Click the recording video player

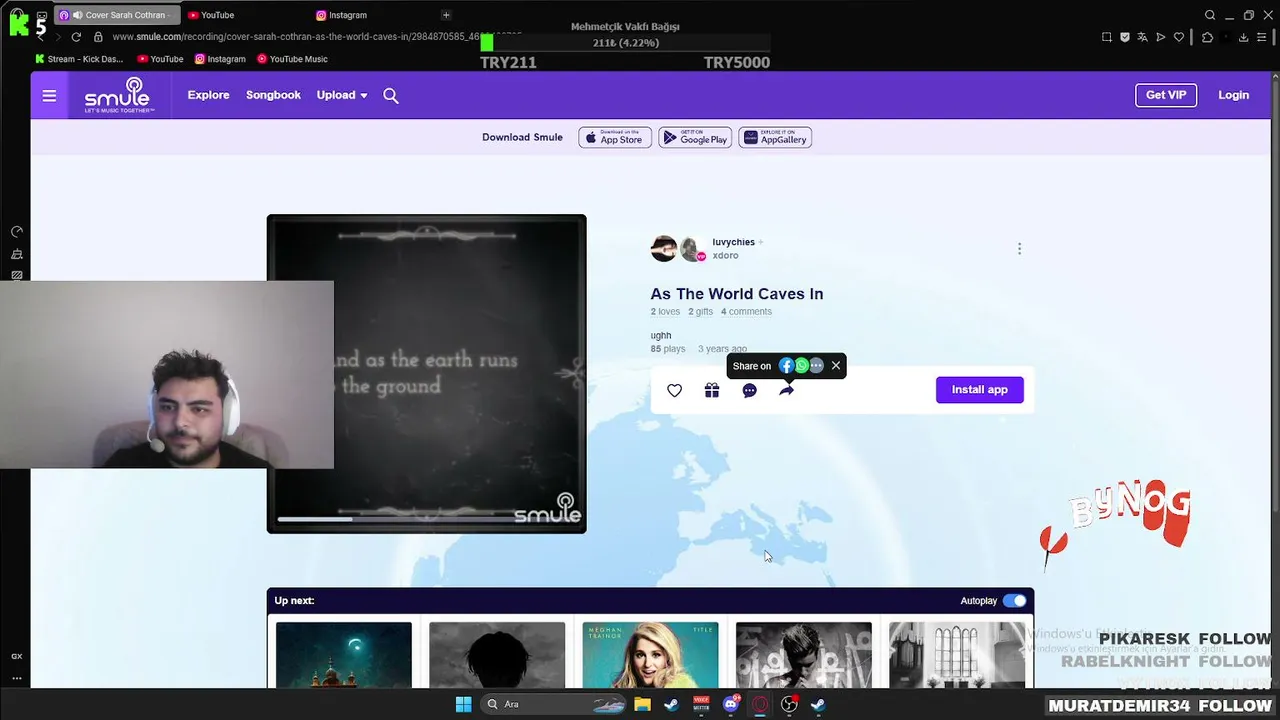pos(427,374)
